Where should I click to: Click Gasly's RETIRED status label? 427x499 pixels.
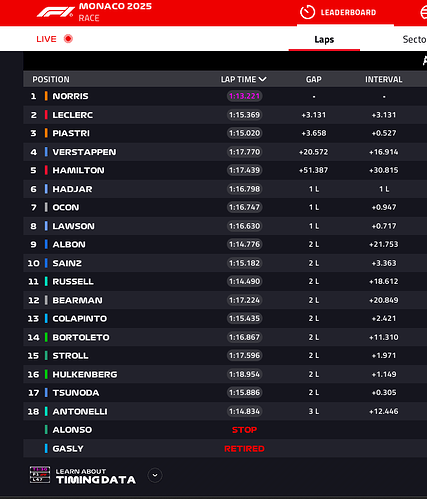(x=244, y=449)
